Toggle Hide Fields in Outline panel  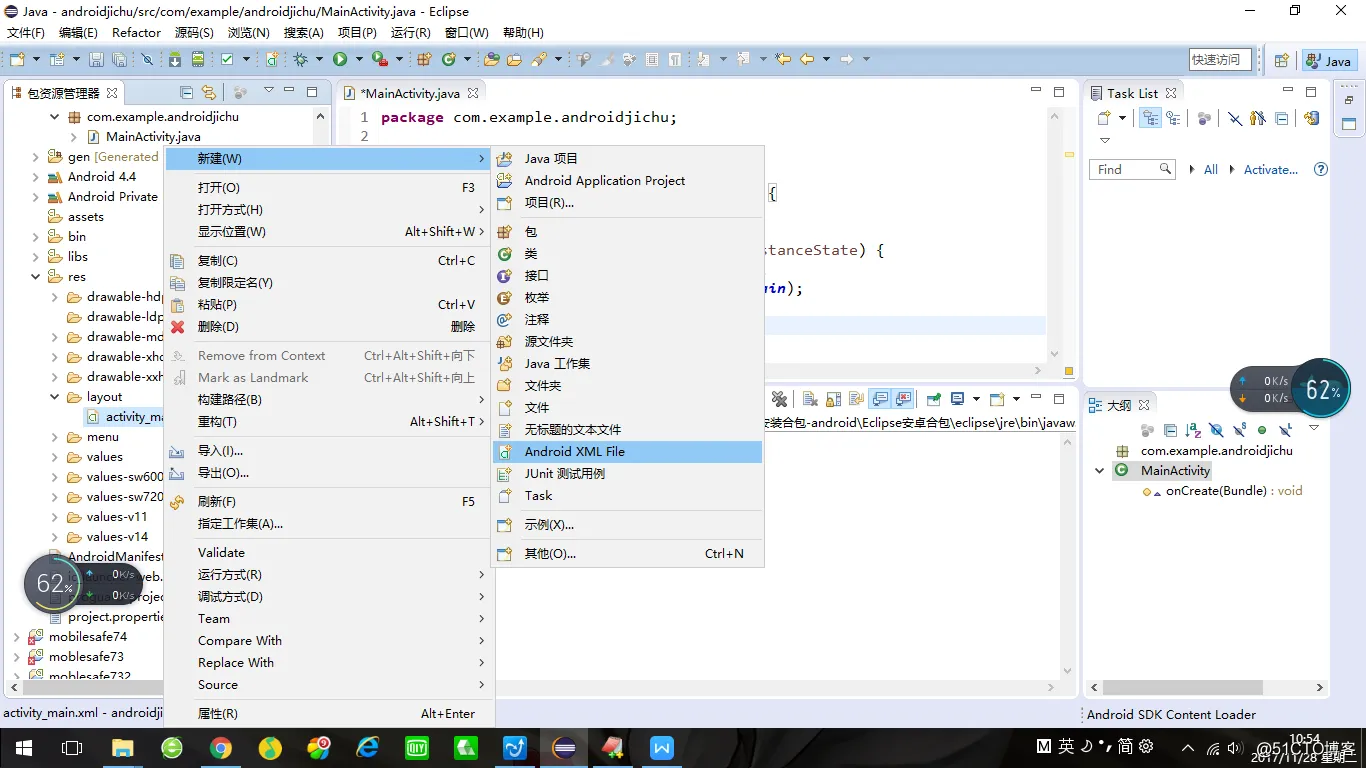(x=1216, y=430)
